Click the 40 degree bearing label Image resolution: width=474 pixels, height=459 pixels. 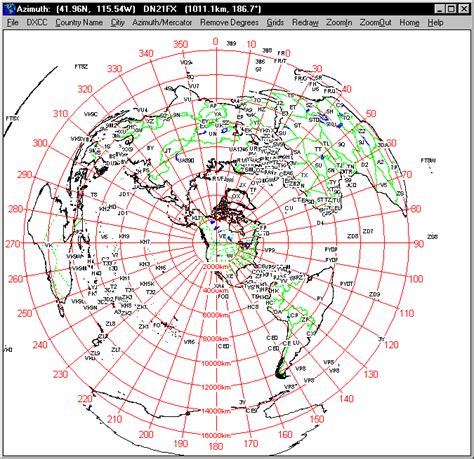pyautogui.click(x=346, y=89)
